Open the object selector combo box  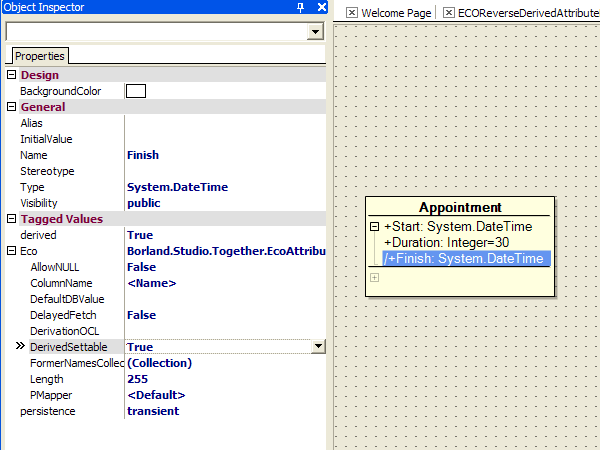(316, 32)
